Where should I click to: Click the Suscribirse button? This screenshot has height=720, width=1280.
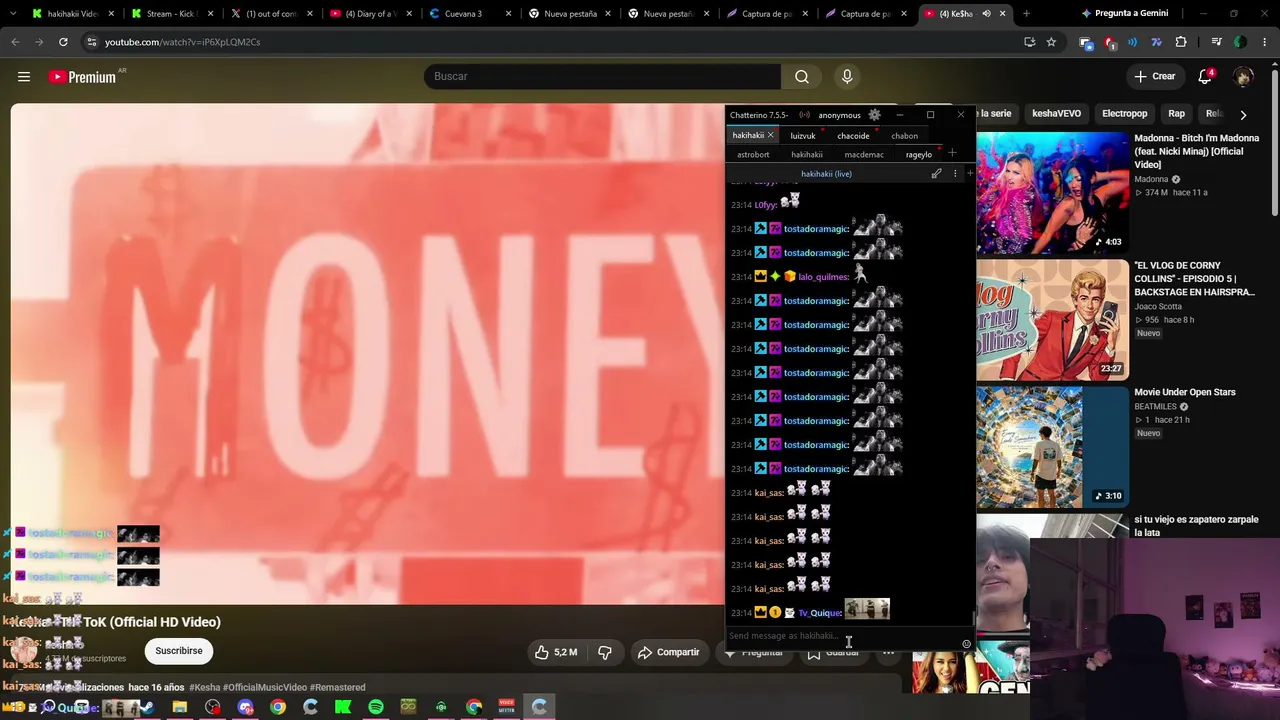(x=179, y=651)
